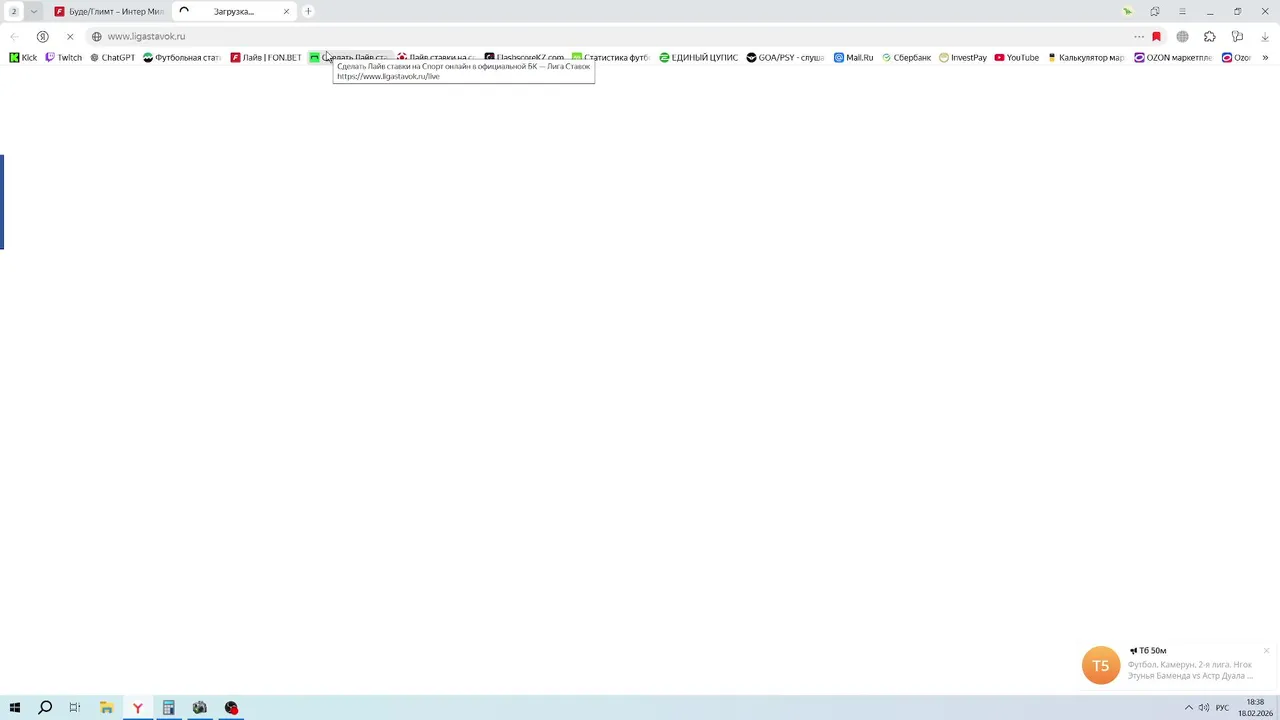Open the ChatGPT bookmark
This screenshot has width=1280, height=720.
[112, 58]
